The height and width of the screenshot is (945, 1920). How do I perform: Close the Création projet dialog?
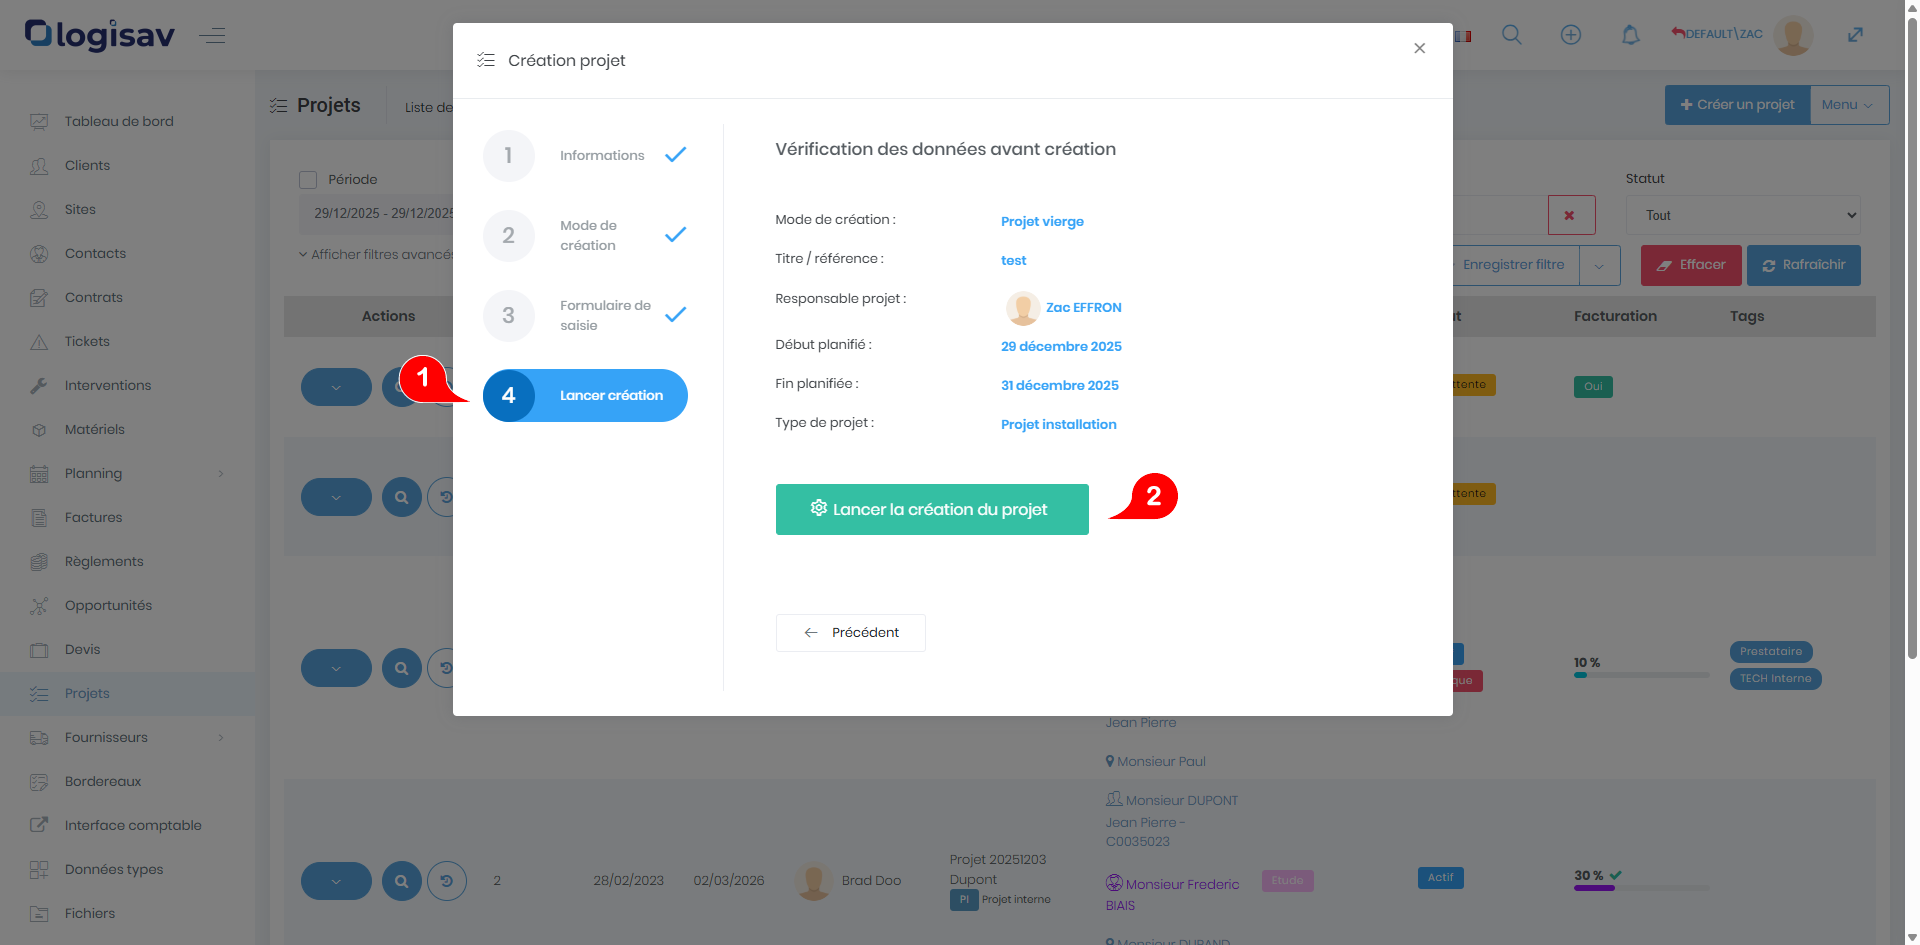(1419, 48)
